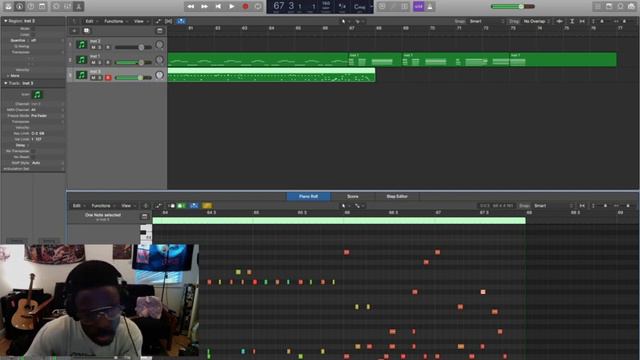Click the Inst 1 region at bar 73

click(x=563, y=60)
